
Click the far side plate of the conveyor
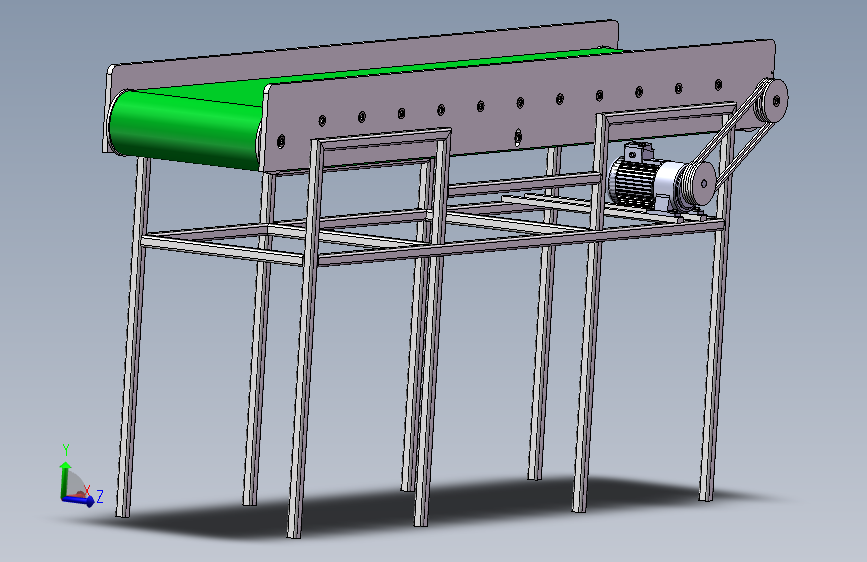359,53
